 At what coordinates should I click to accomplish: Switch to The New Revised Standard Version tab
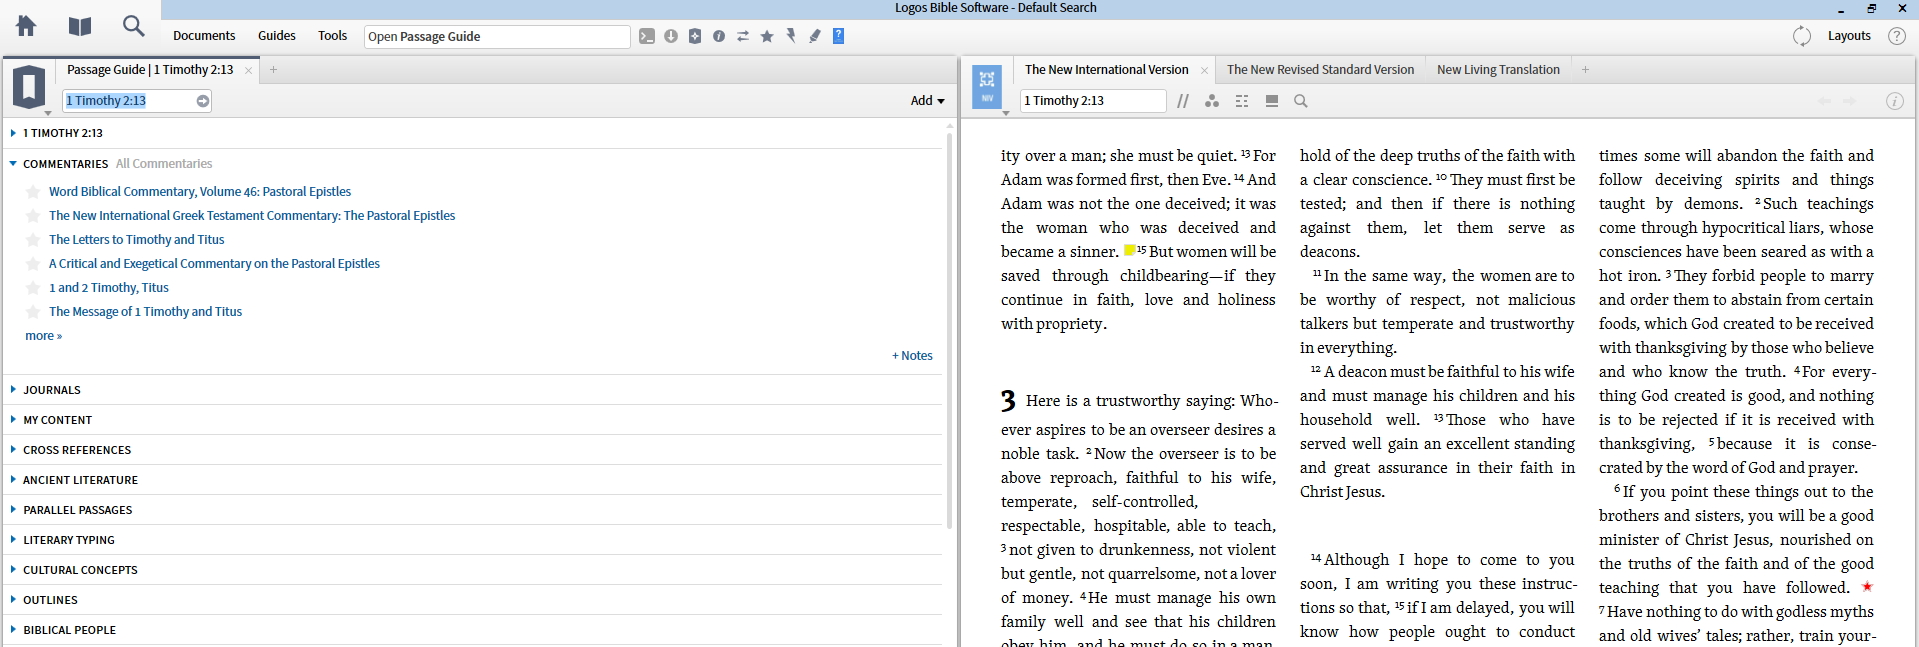point(1320,70)
